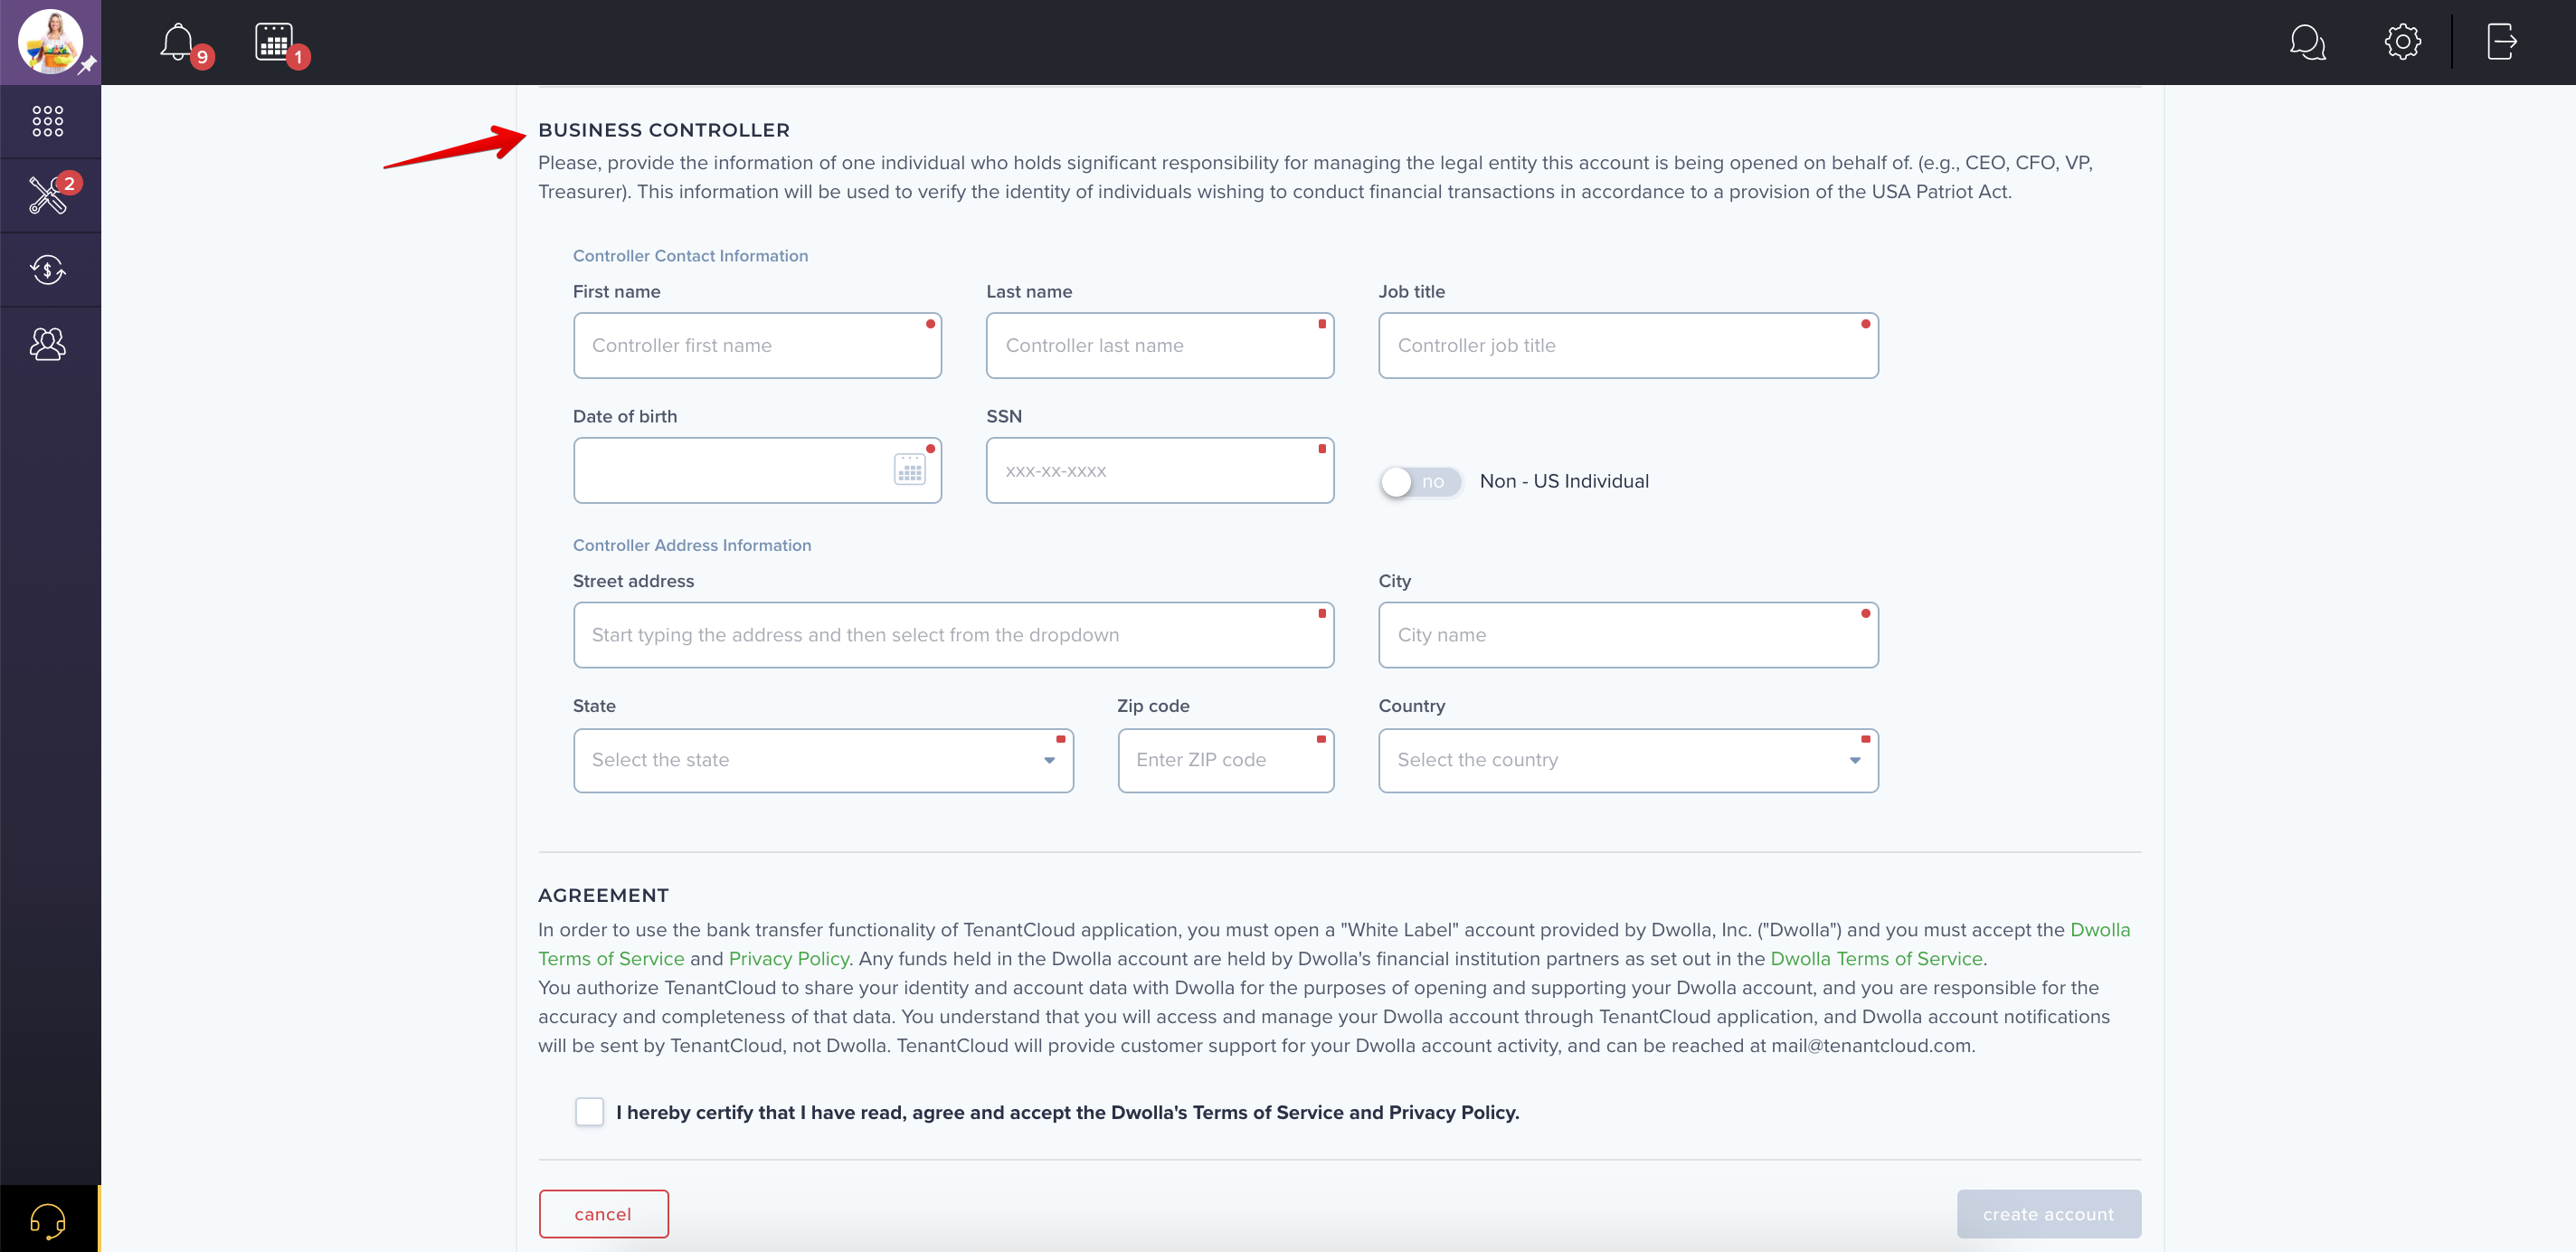This screenshot has height=1252, width=2576.
Task: Toggle the Non - US Individual switch
Action: pos(1420,482)
